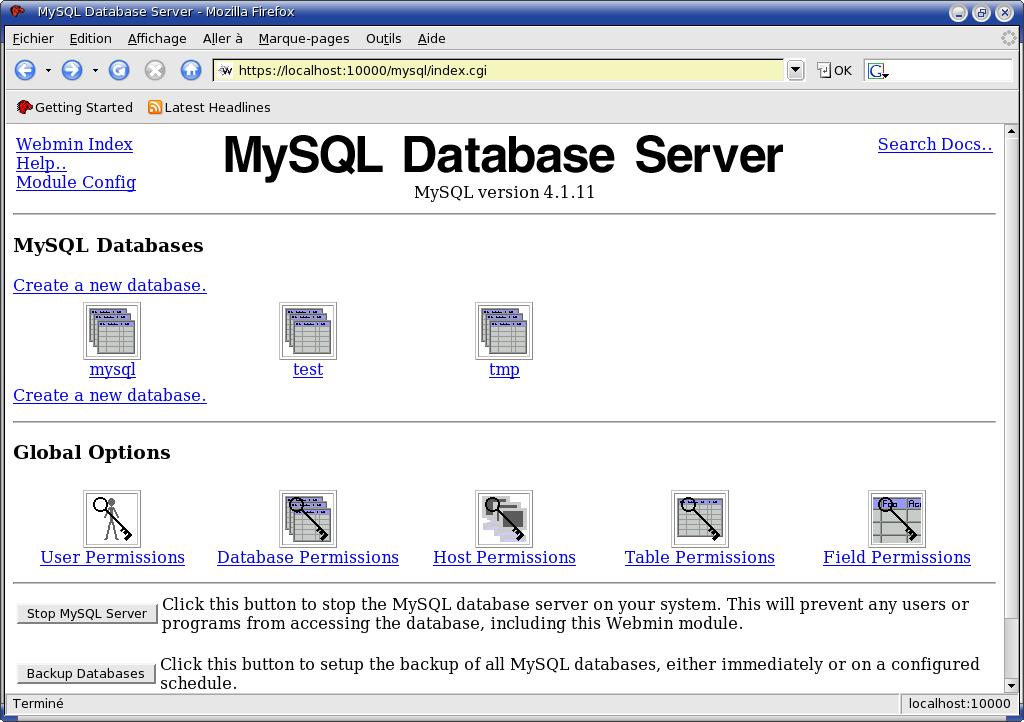Open the Help.. link
Image resolution: width=1024 pixels, height=722 pixels.
point(41,163)
